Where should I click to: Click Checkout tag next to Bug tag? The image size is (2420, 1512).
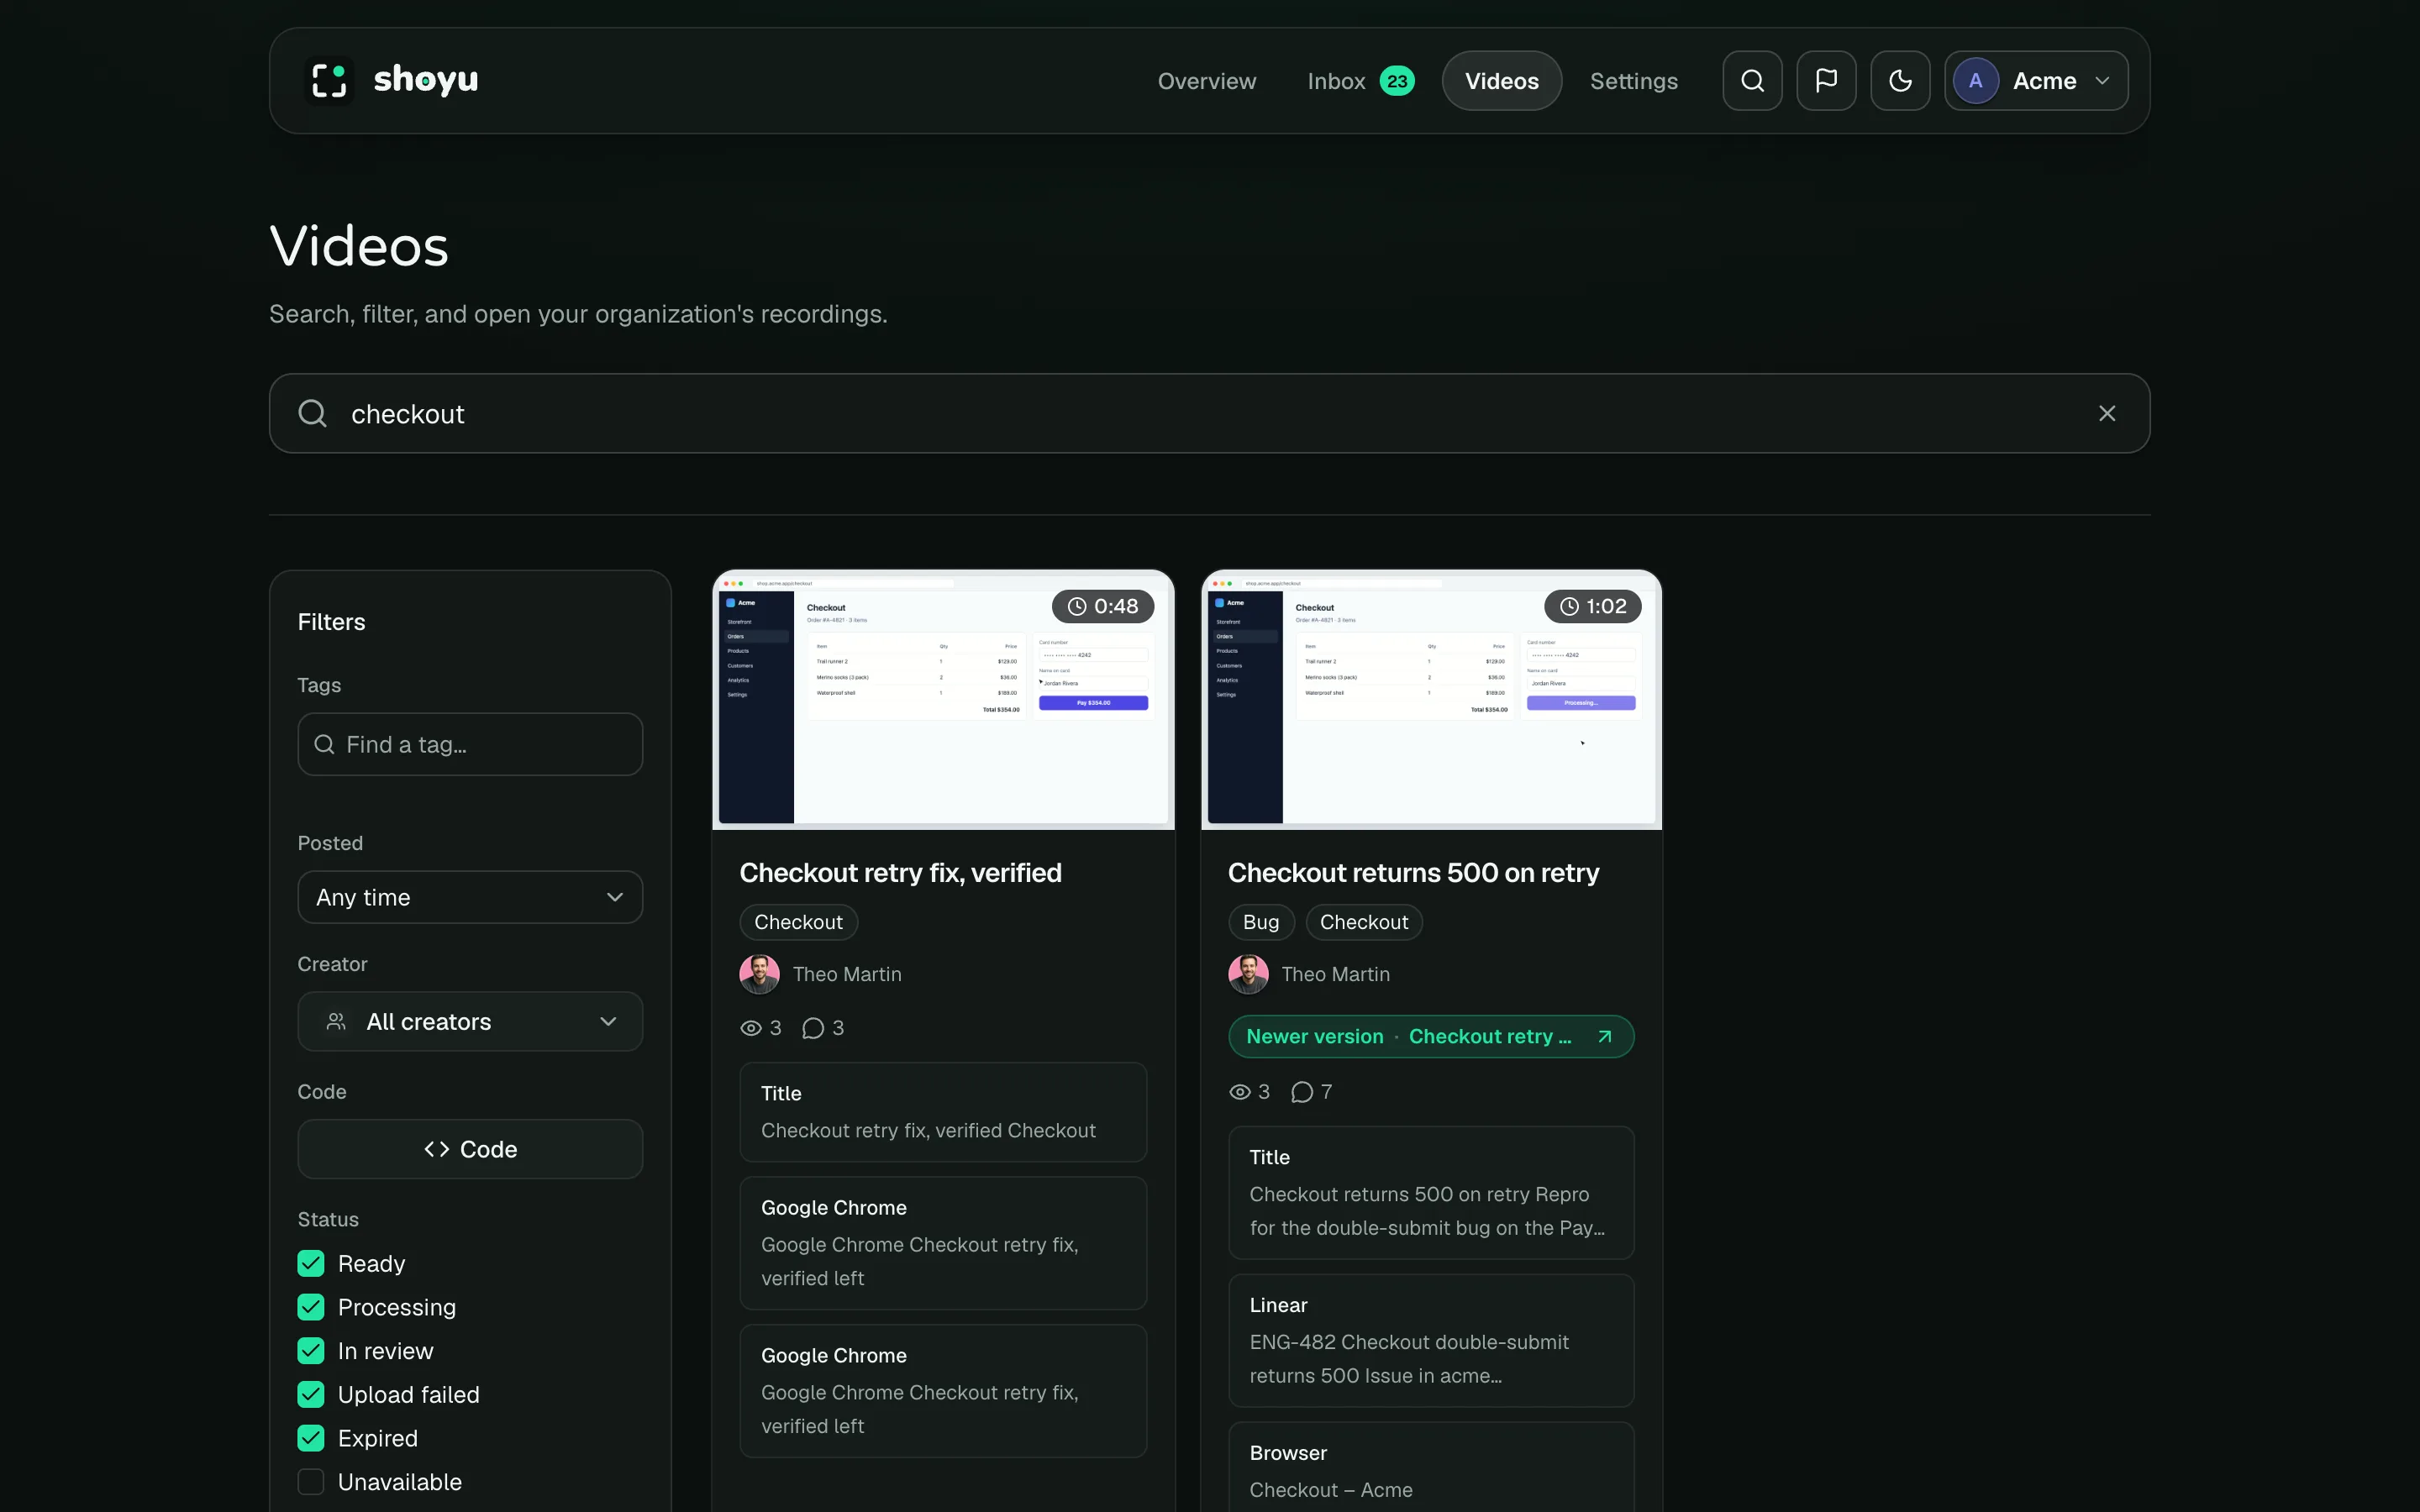1364,922
